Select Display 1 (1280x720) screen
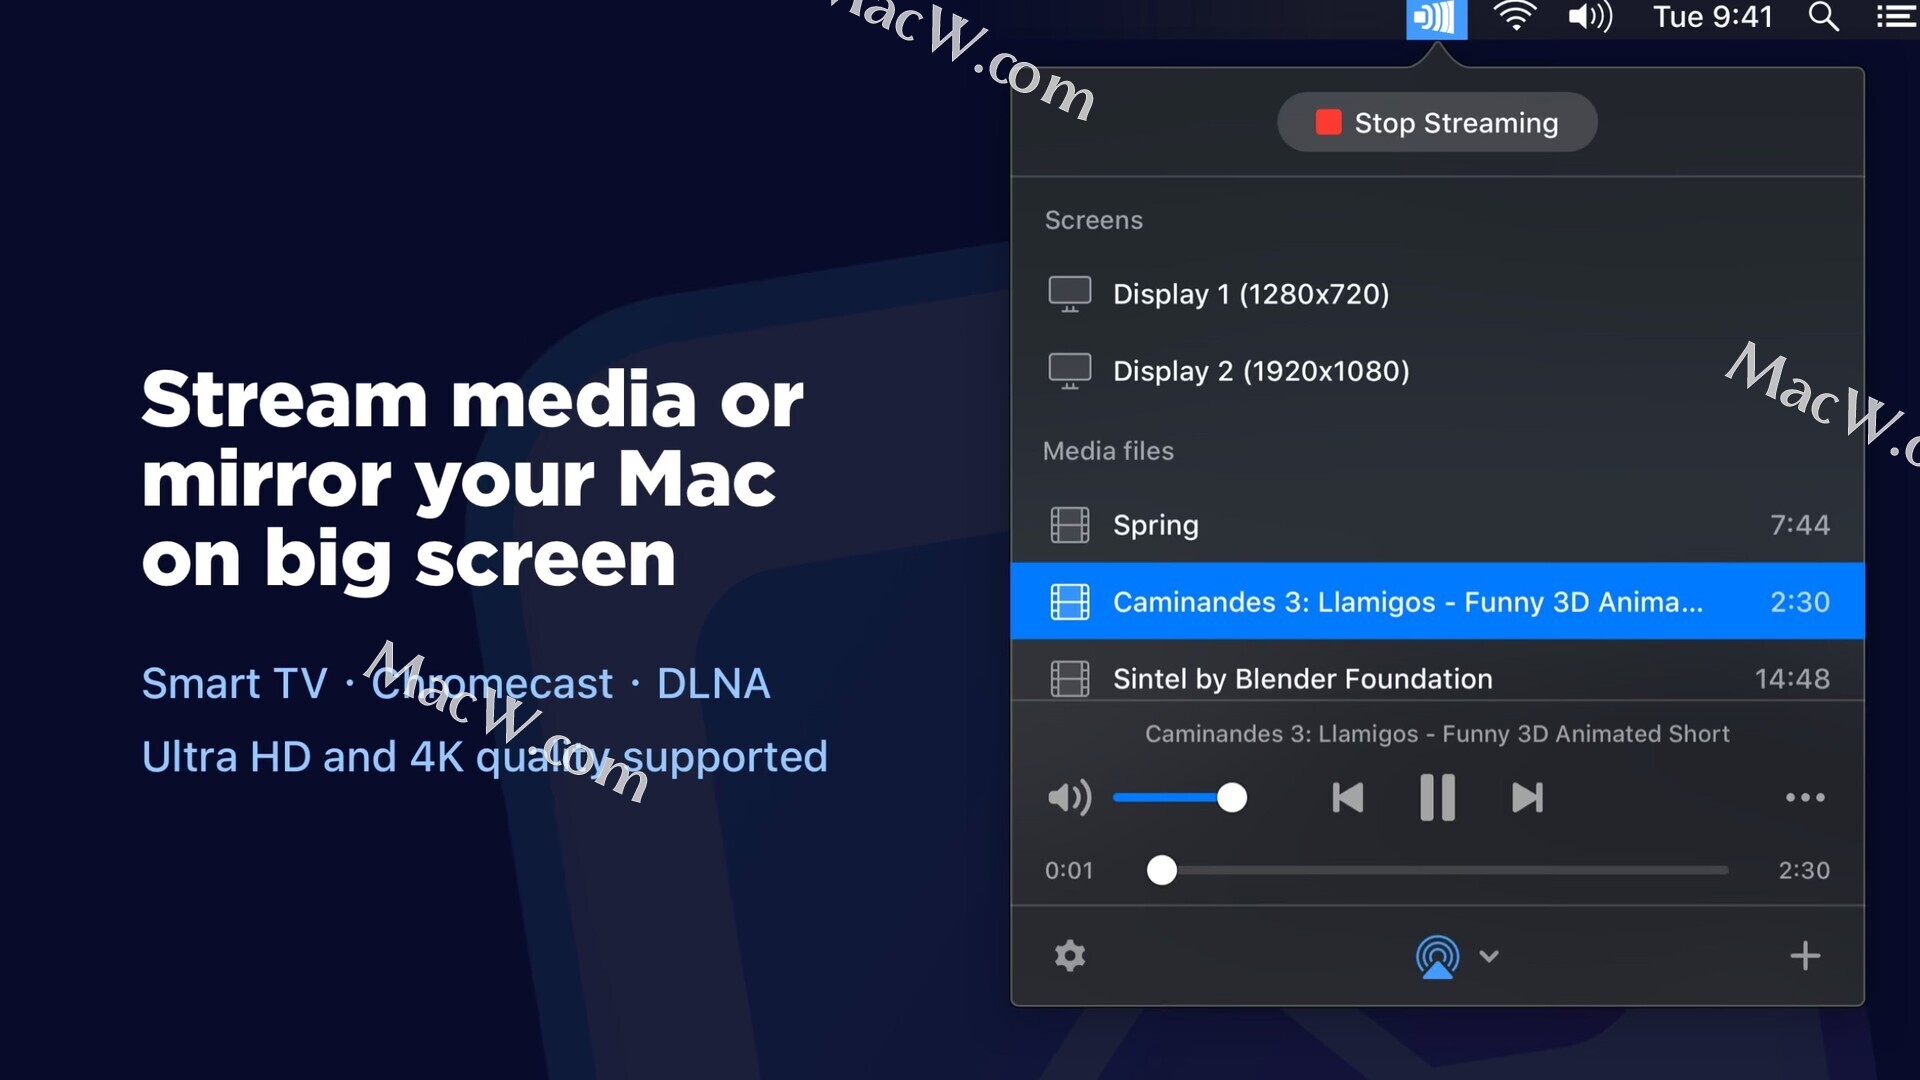 click(1437, 294)
